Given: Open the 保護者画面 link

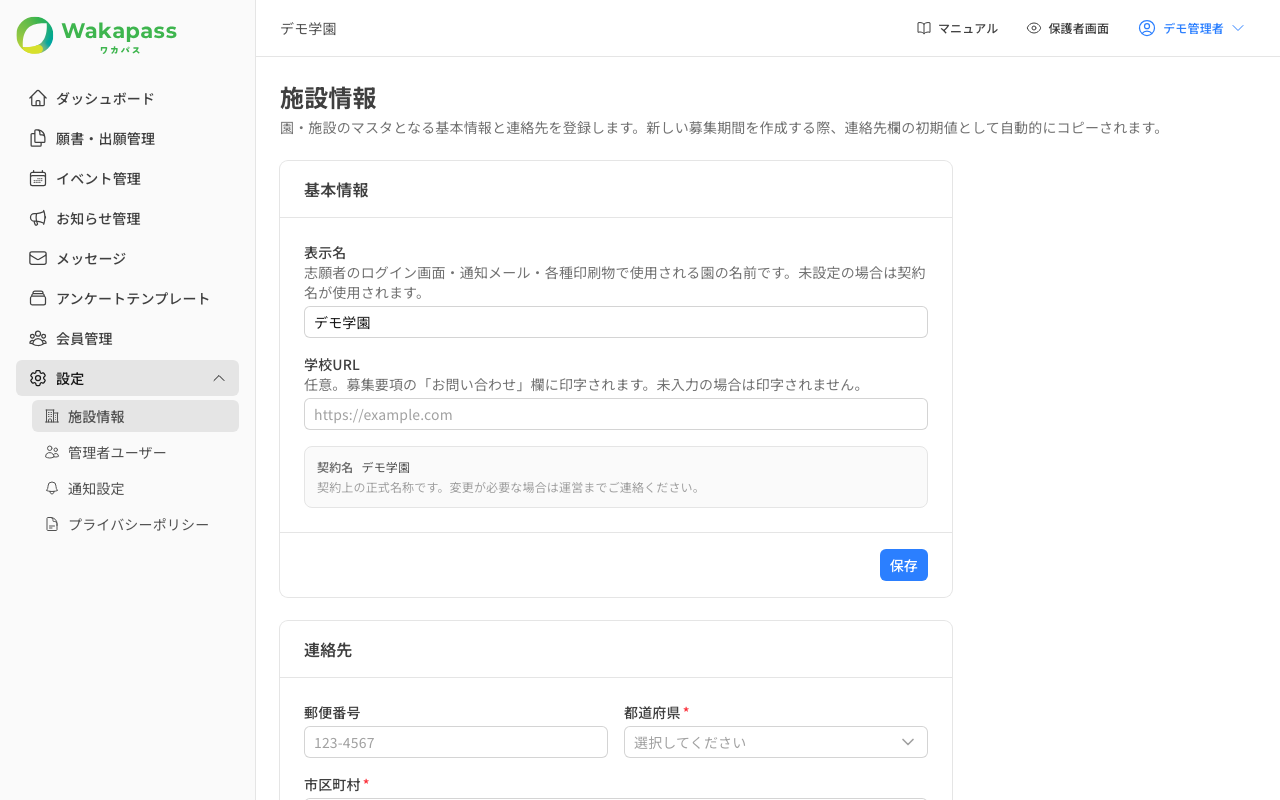Looking at the screenshot, I should (x=1068, y=28).
